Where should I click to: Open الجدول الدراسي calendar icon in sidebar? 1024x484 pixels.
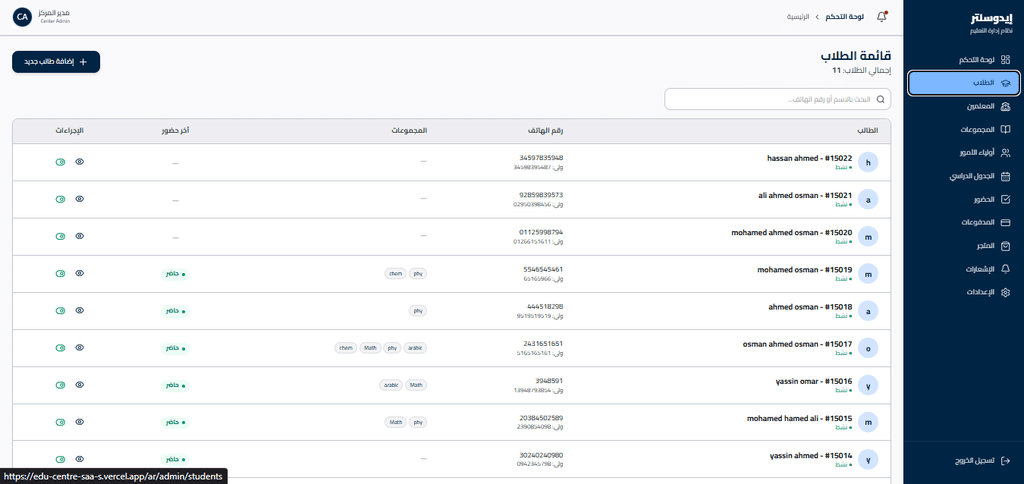(x=1006, y=176)
